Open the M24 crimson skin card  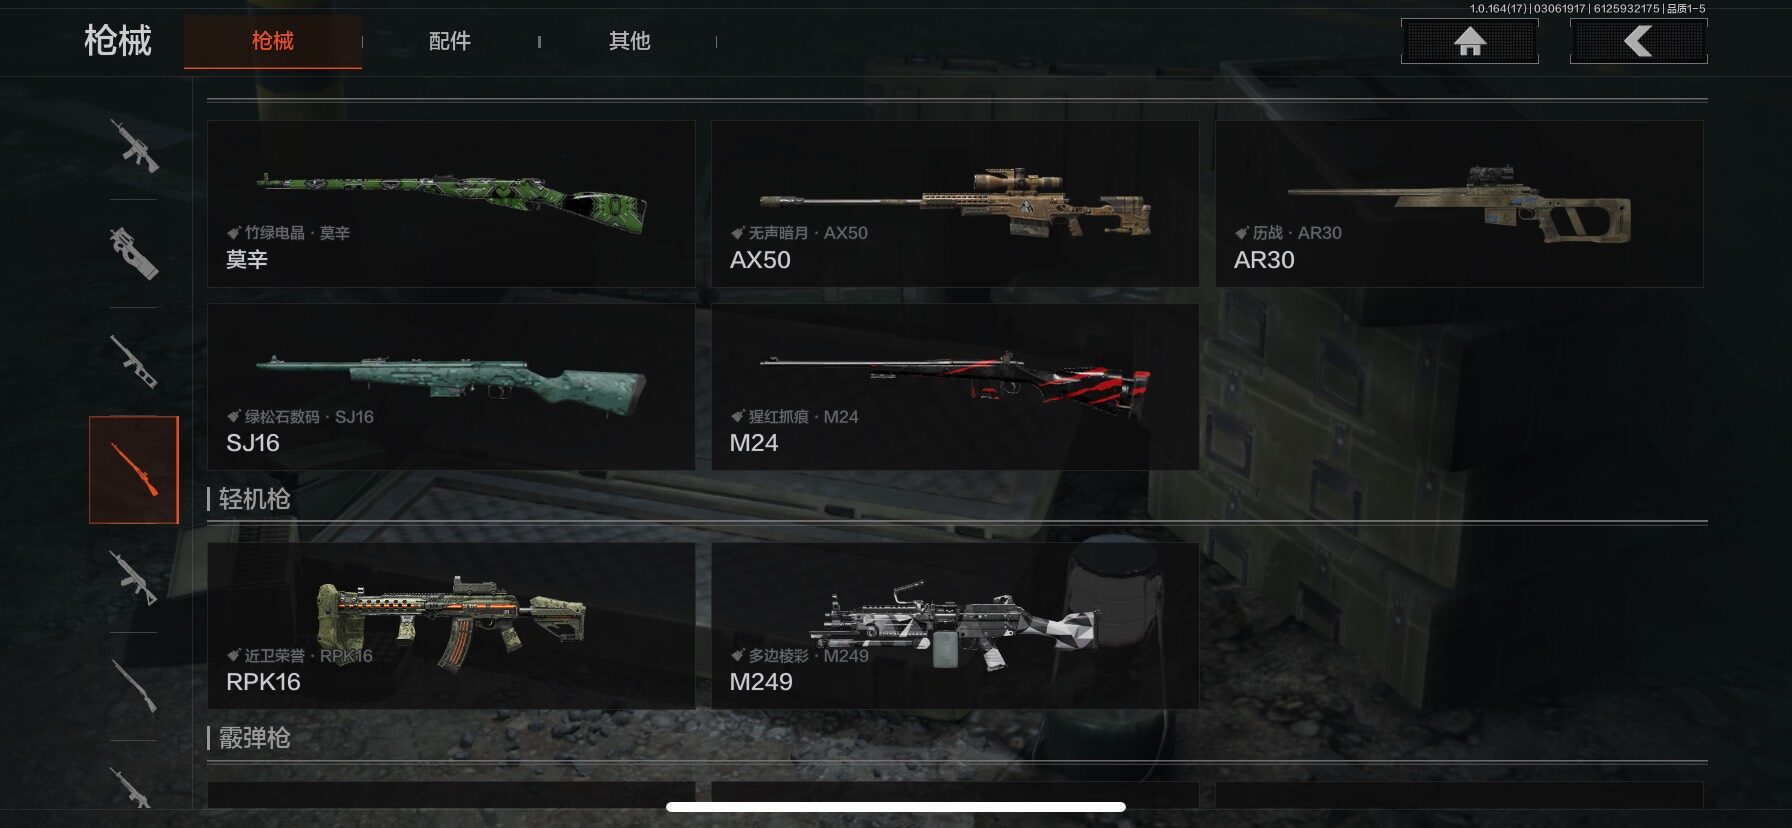click(x=955, y=387)
